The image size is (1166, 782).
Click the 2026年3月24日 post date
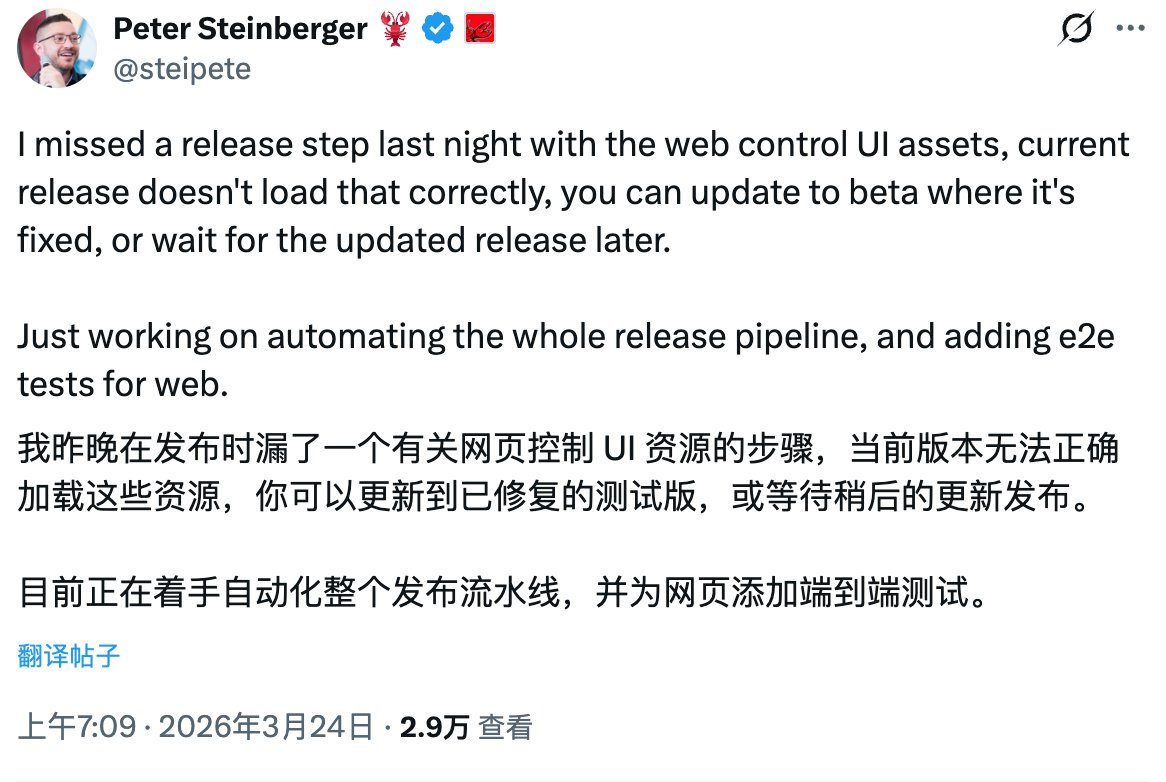click(261, 727)
